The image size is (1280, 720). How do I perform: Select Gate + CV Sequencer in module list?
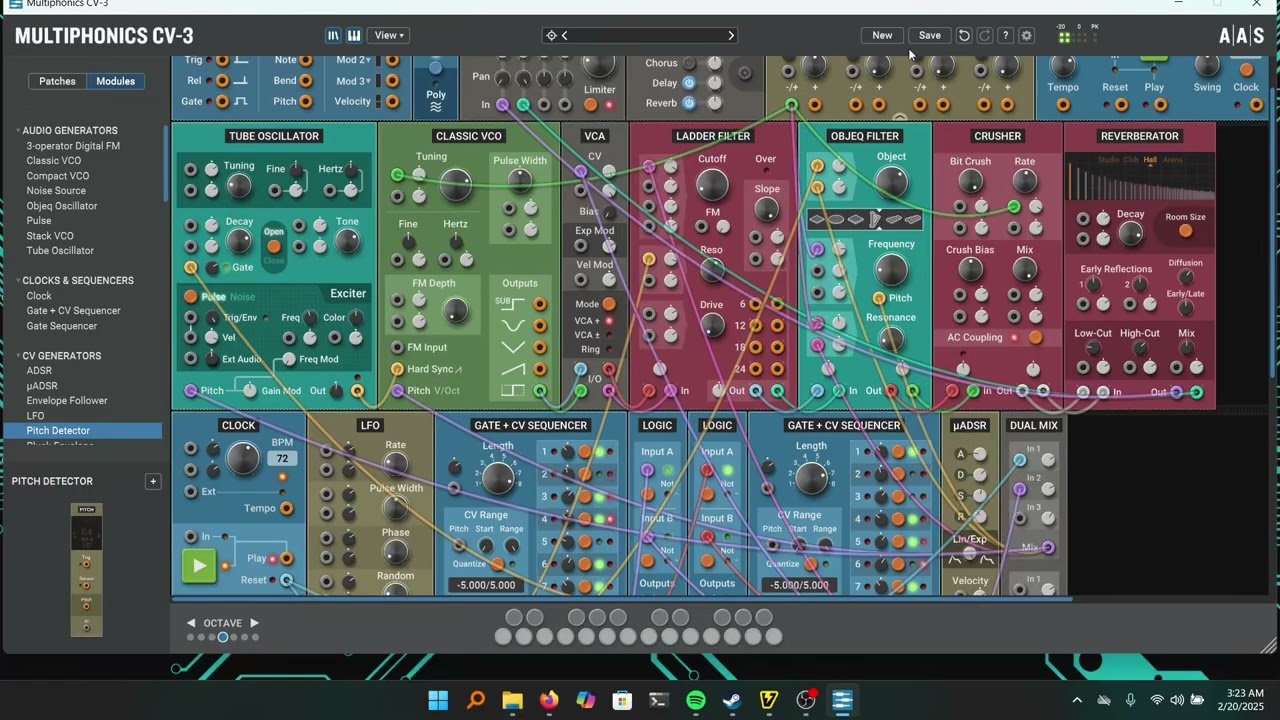[73, 311]
